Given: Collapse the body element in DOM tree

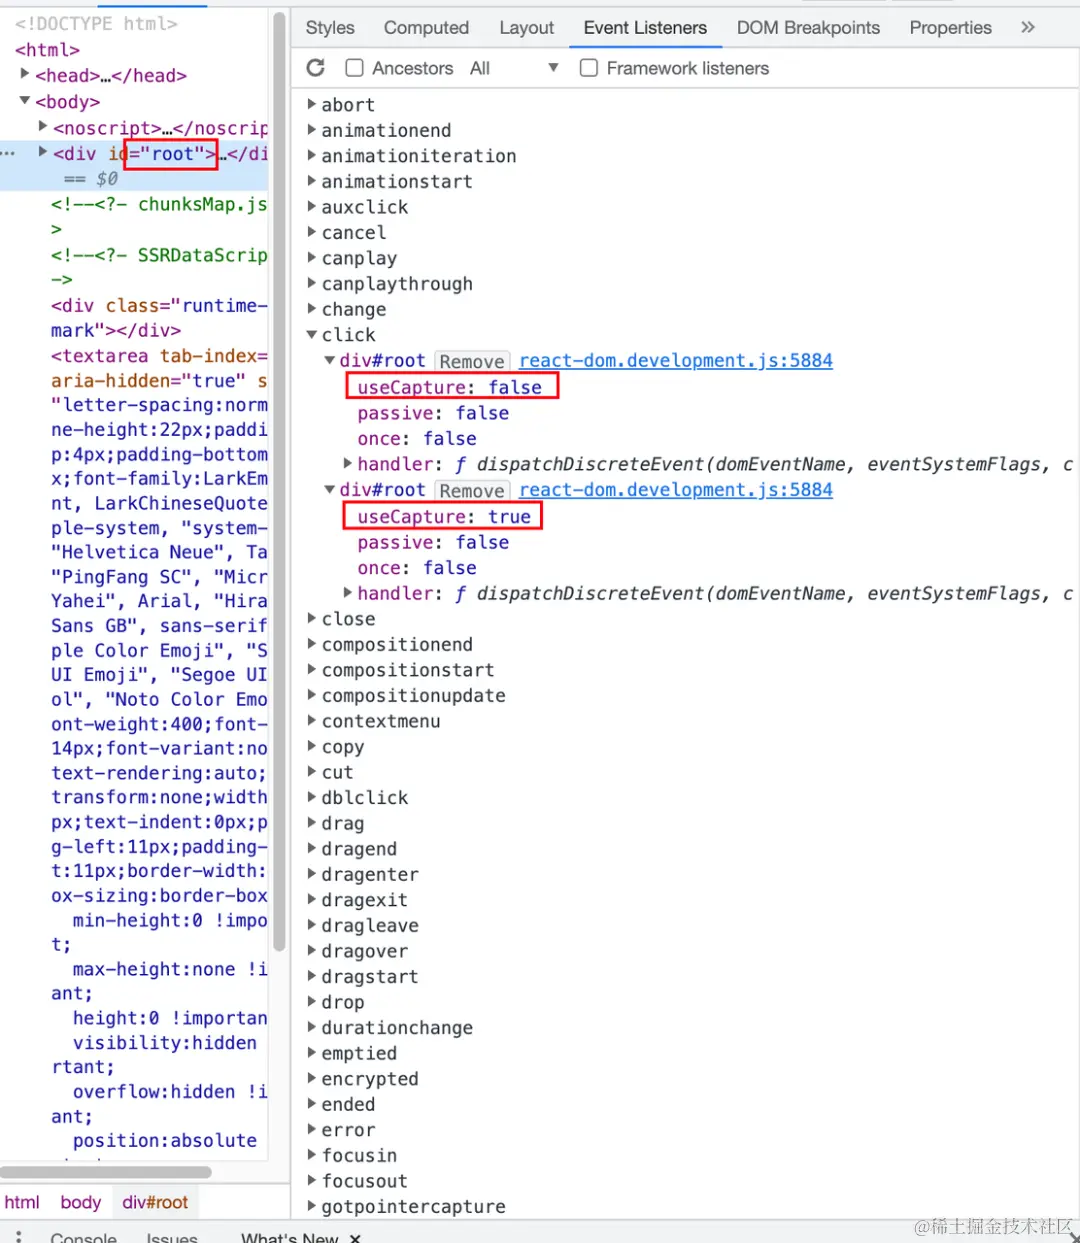Looking at the screenshot, I should tap(25, 100).
